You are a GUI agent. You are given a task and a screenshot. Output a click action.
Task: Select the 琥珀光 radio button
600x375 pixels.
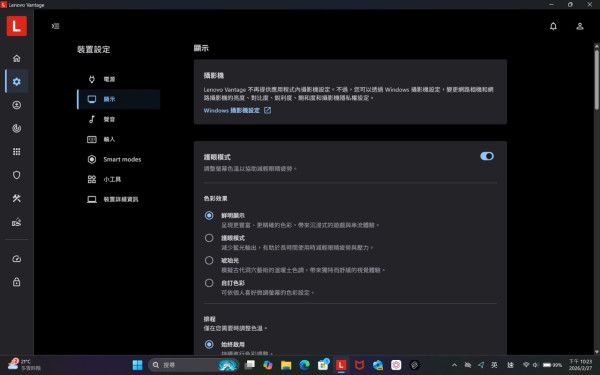click(209, 261)
